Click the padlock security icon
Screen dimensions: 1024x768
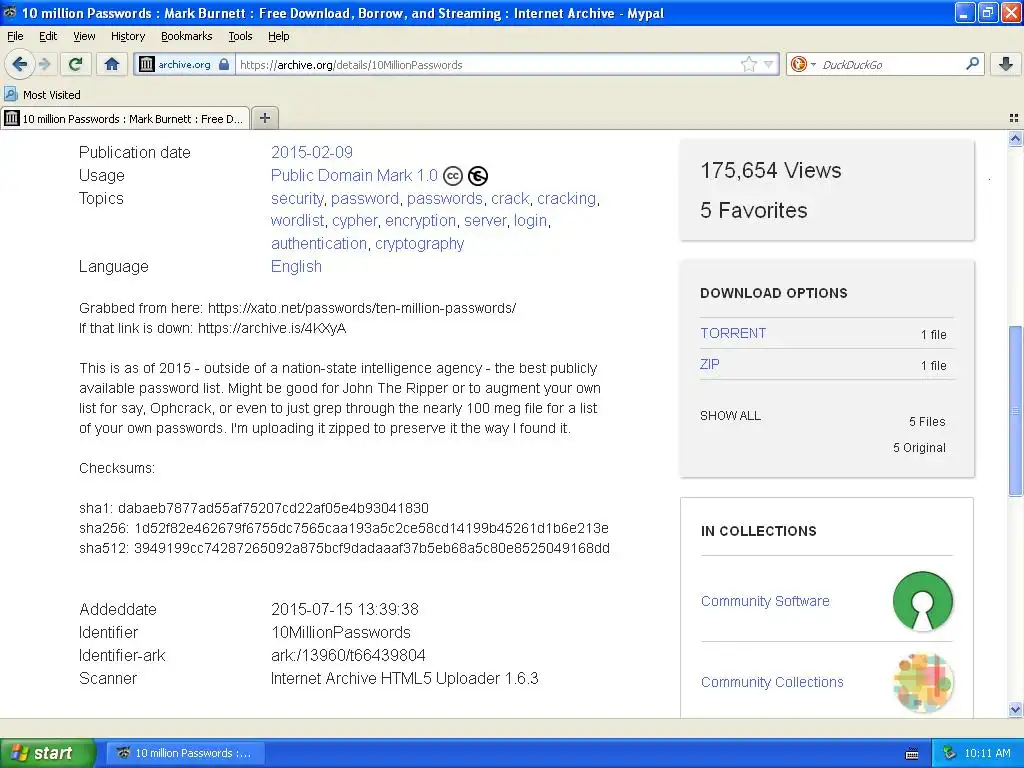[224, 64]
